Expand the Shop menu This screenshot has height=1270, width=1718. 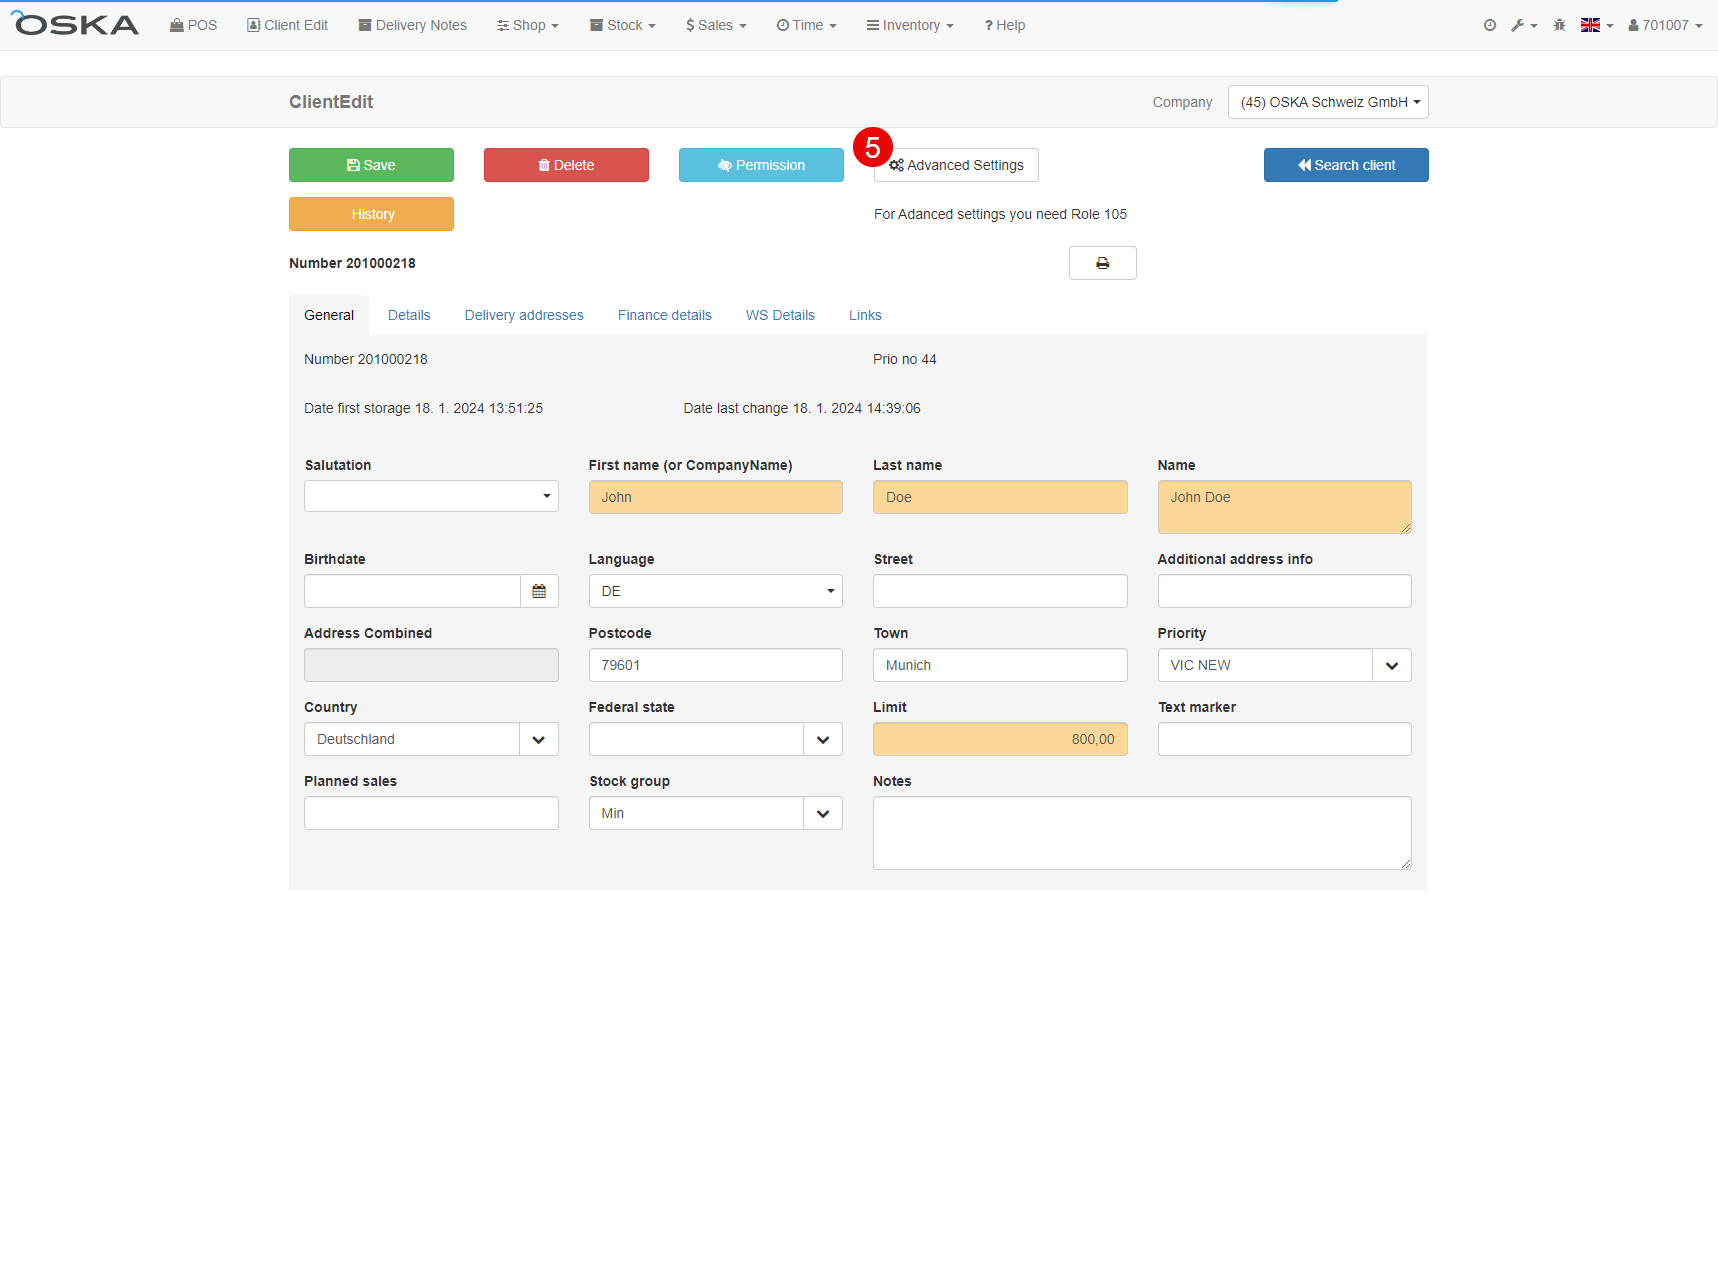click(528, 25)
